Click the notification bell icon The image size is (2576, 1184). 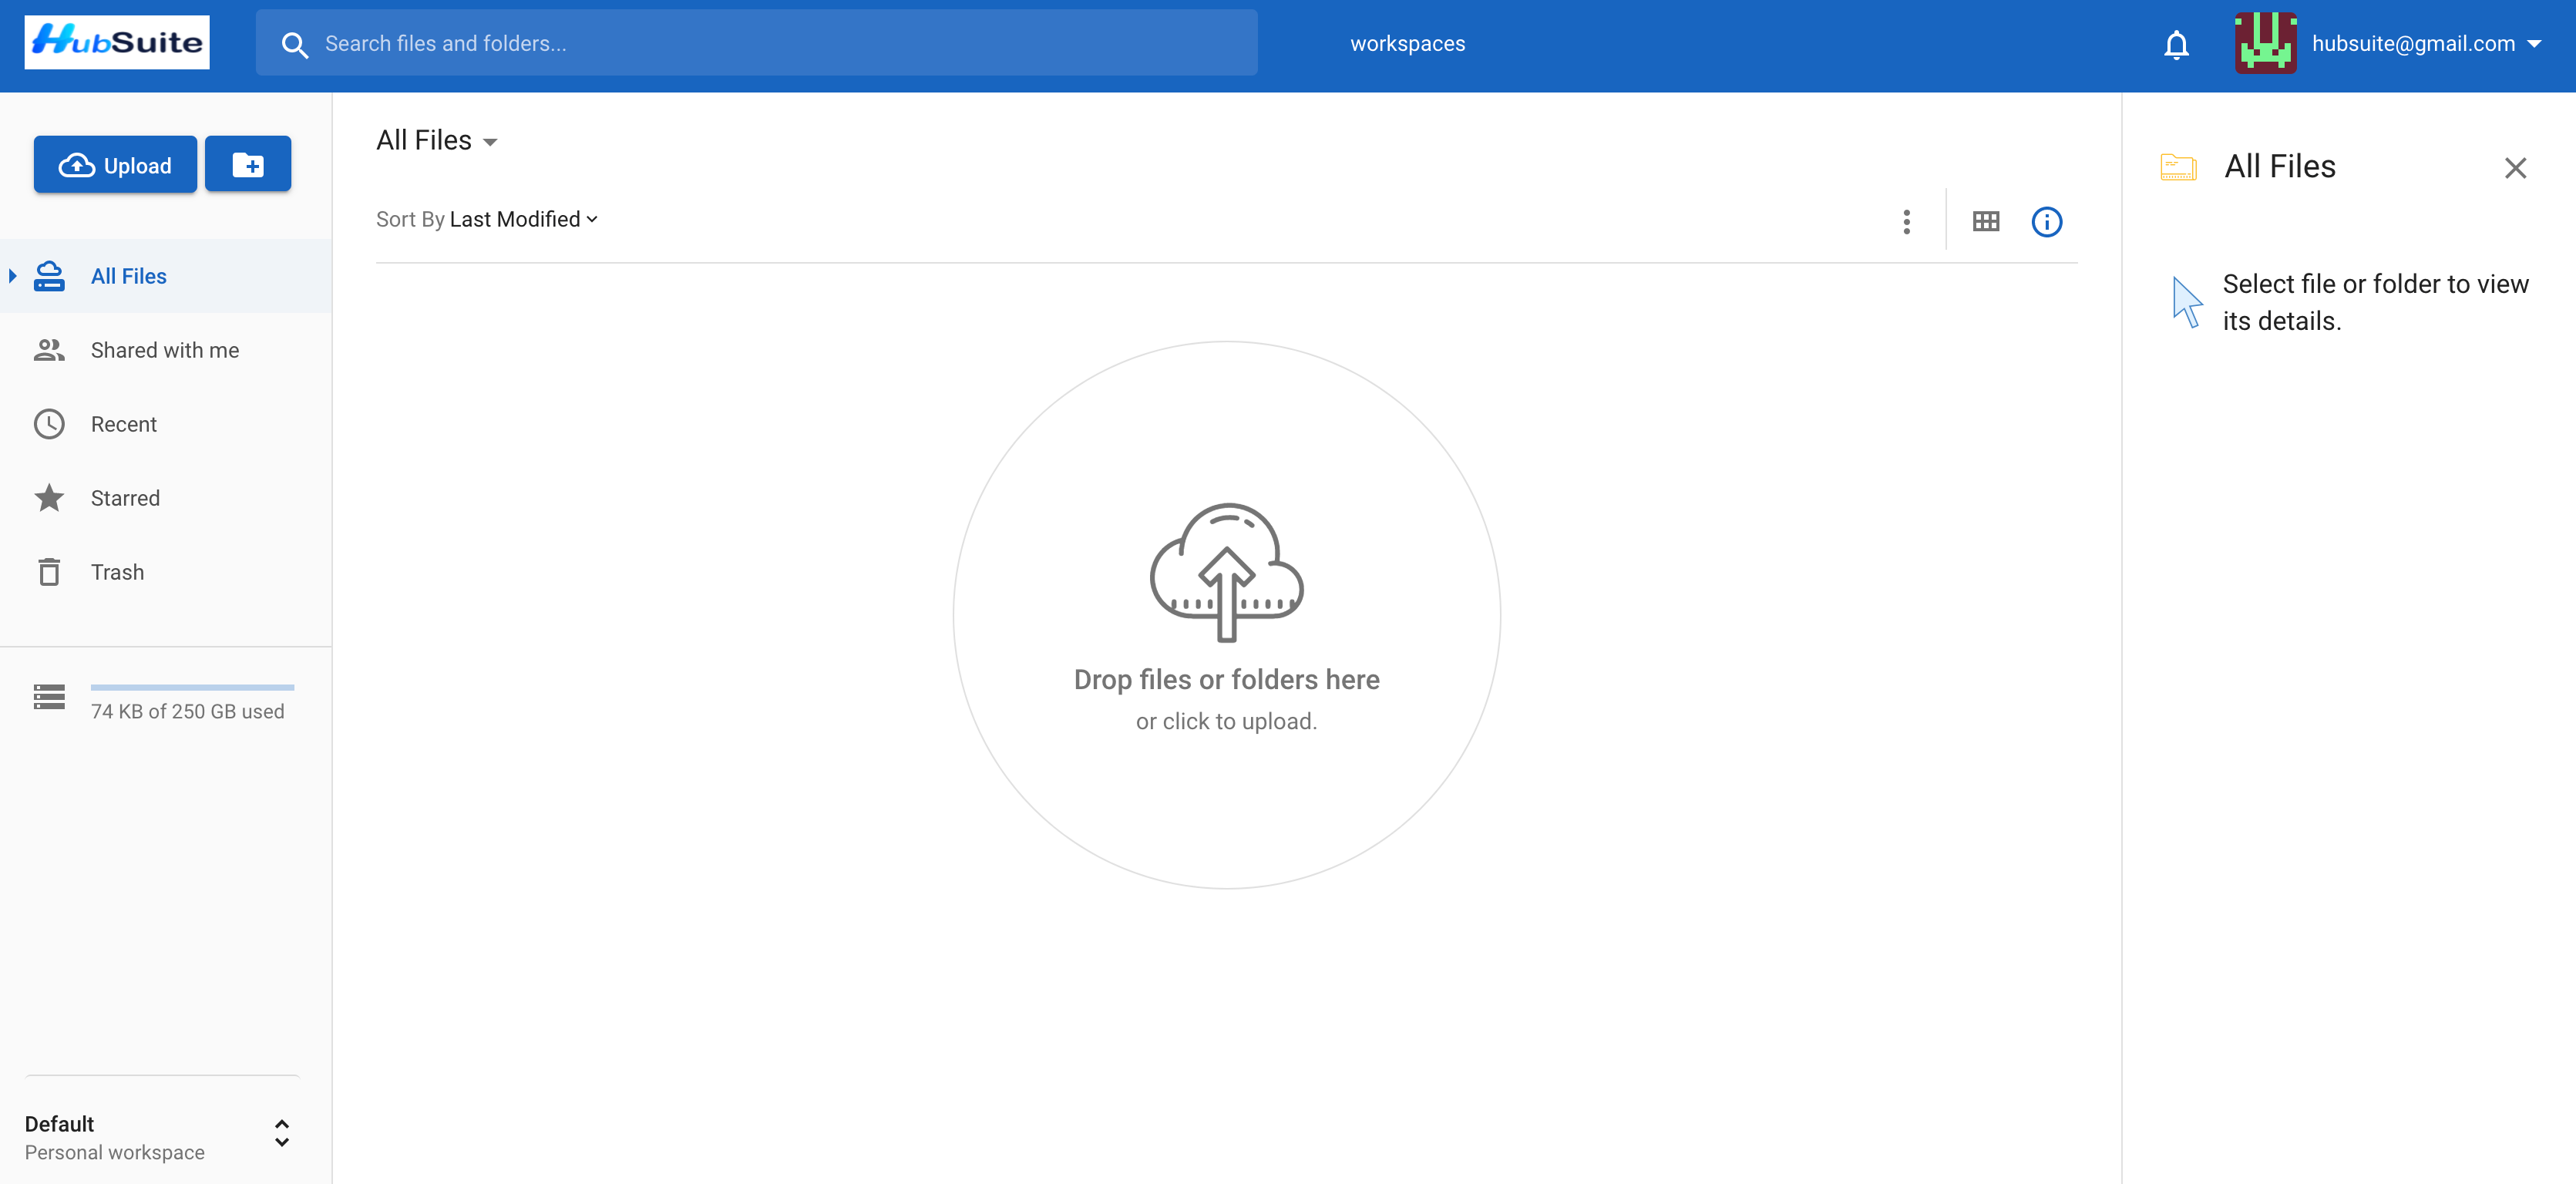(x=2175, y=45)
